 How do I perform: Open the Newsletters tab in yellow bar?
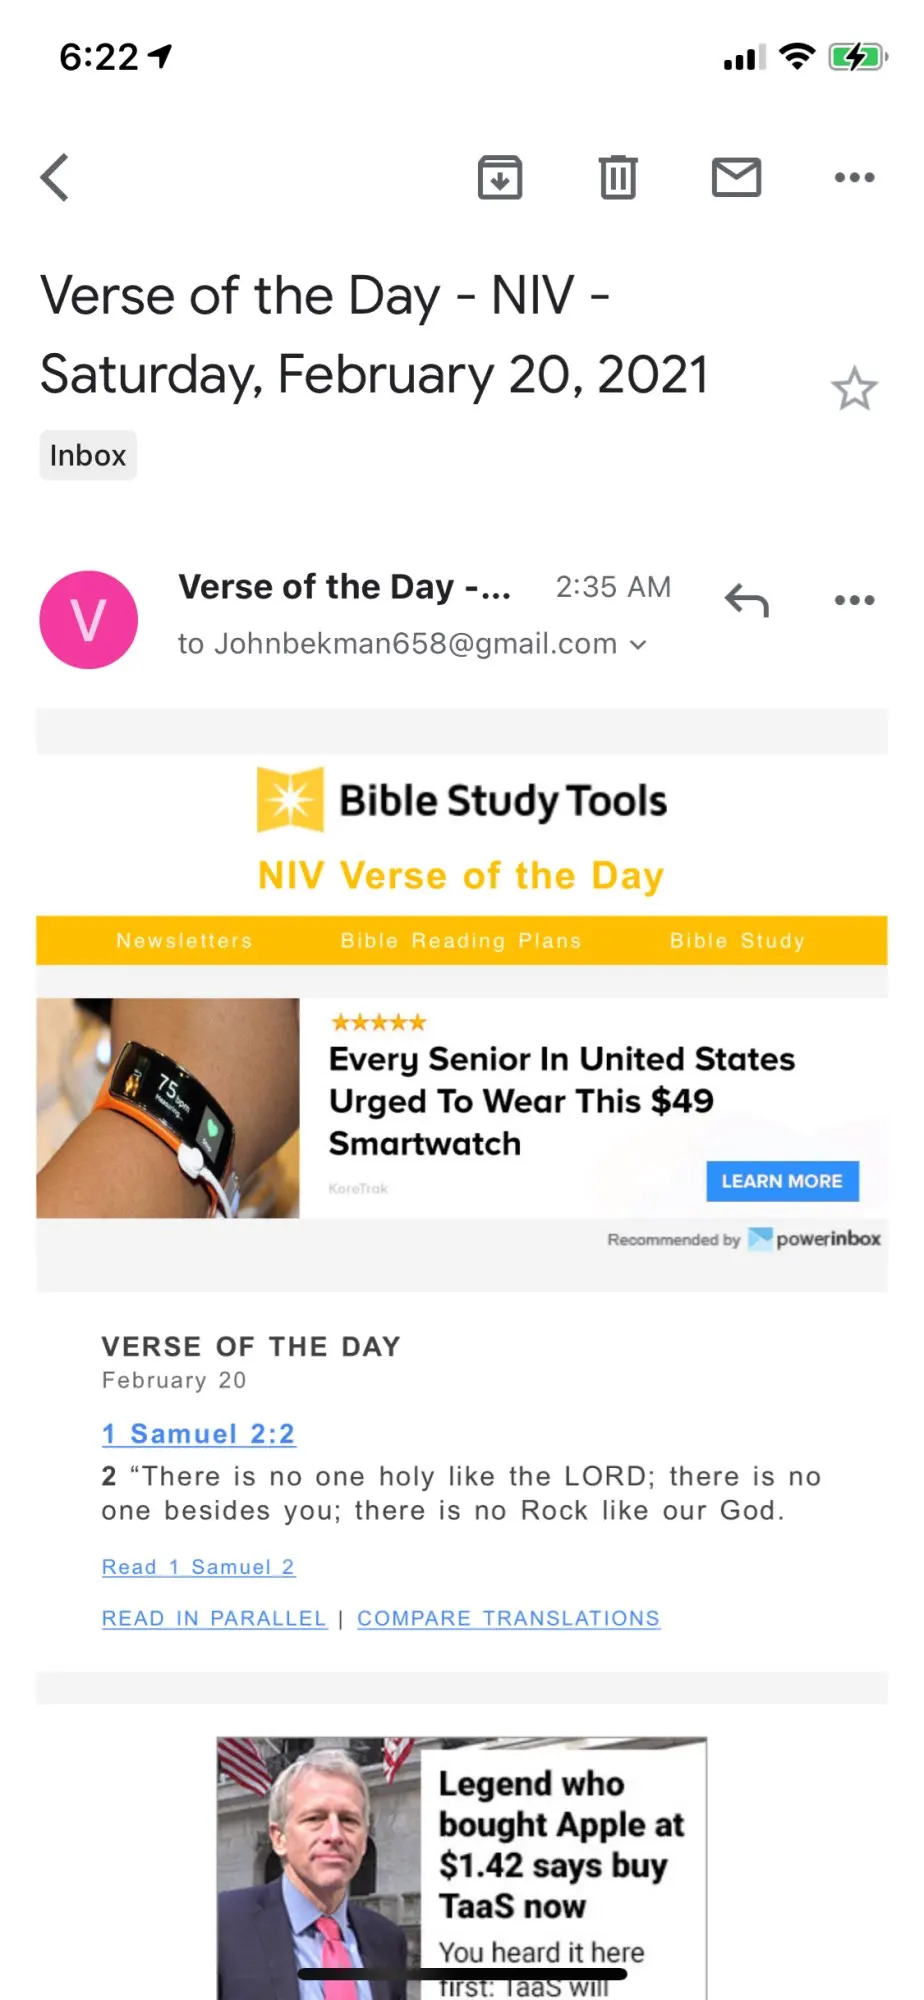184,941
